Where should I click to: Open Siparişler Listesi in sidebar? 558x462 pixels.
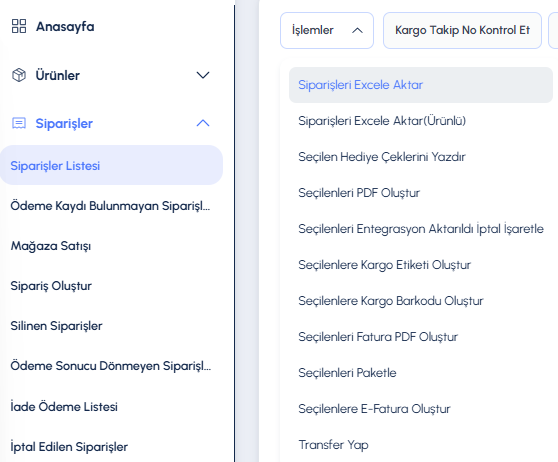[111, 165]
